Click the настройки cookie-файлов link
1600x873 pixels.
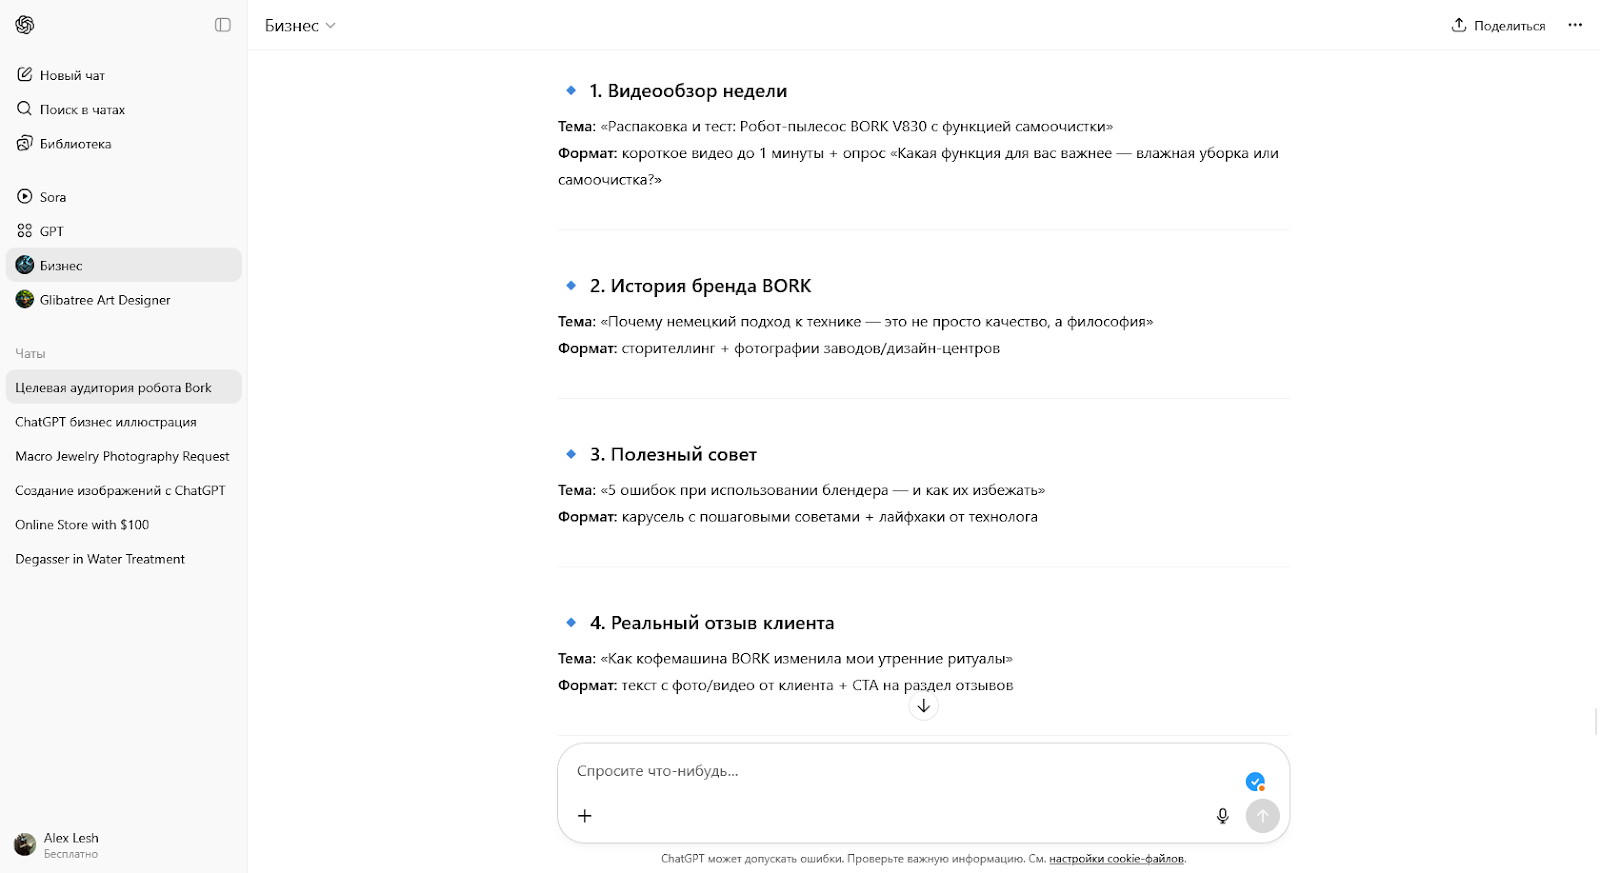click(x=1116, y=859)
